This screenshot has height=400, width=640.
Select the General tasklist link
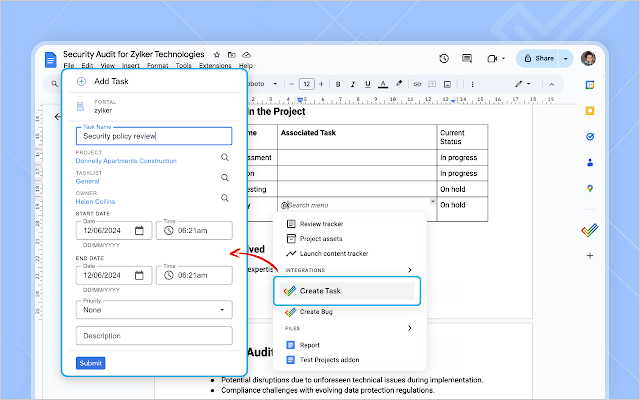87,181
